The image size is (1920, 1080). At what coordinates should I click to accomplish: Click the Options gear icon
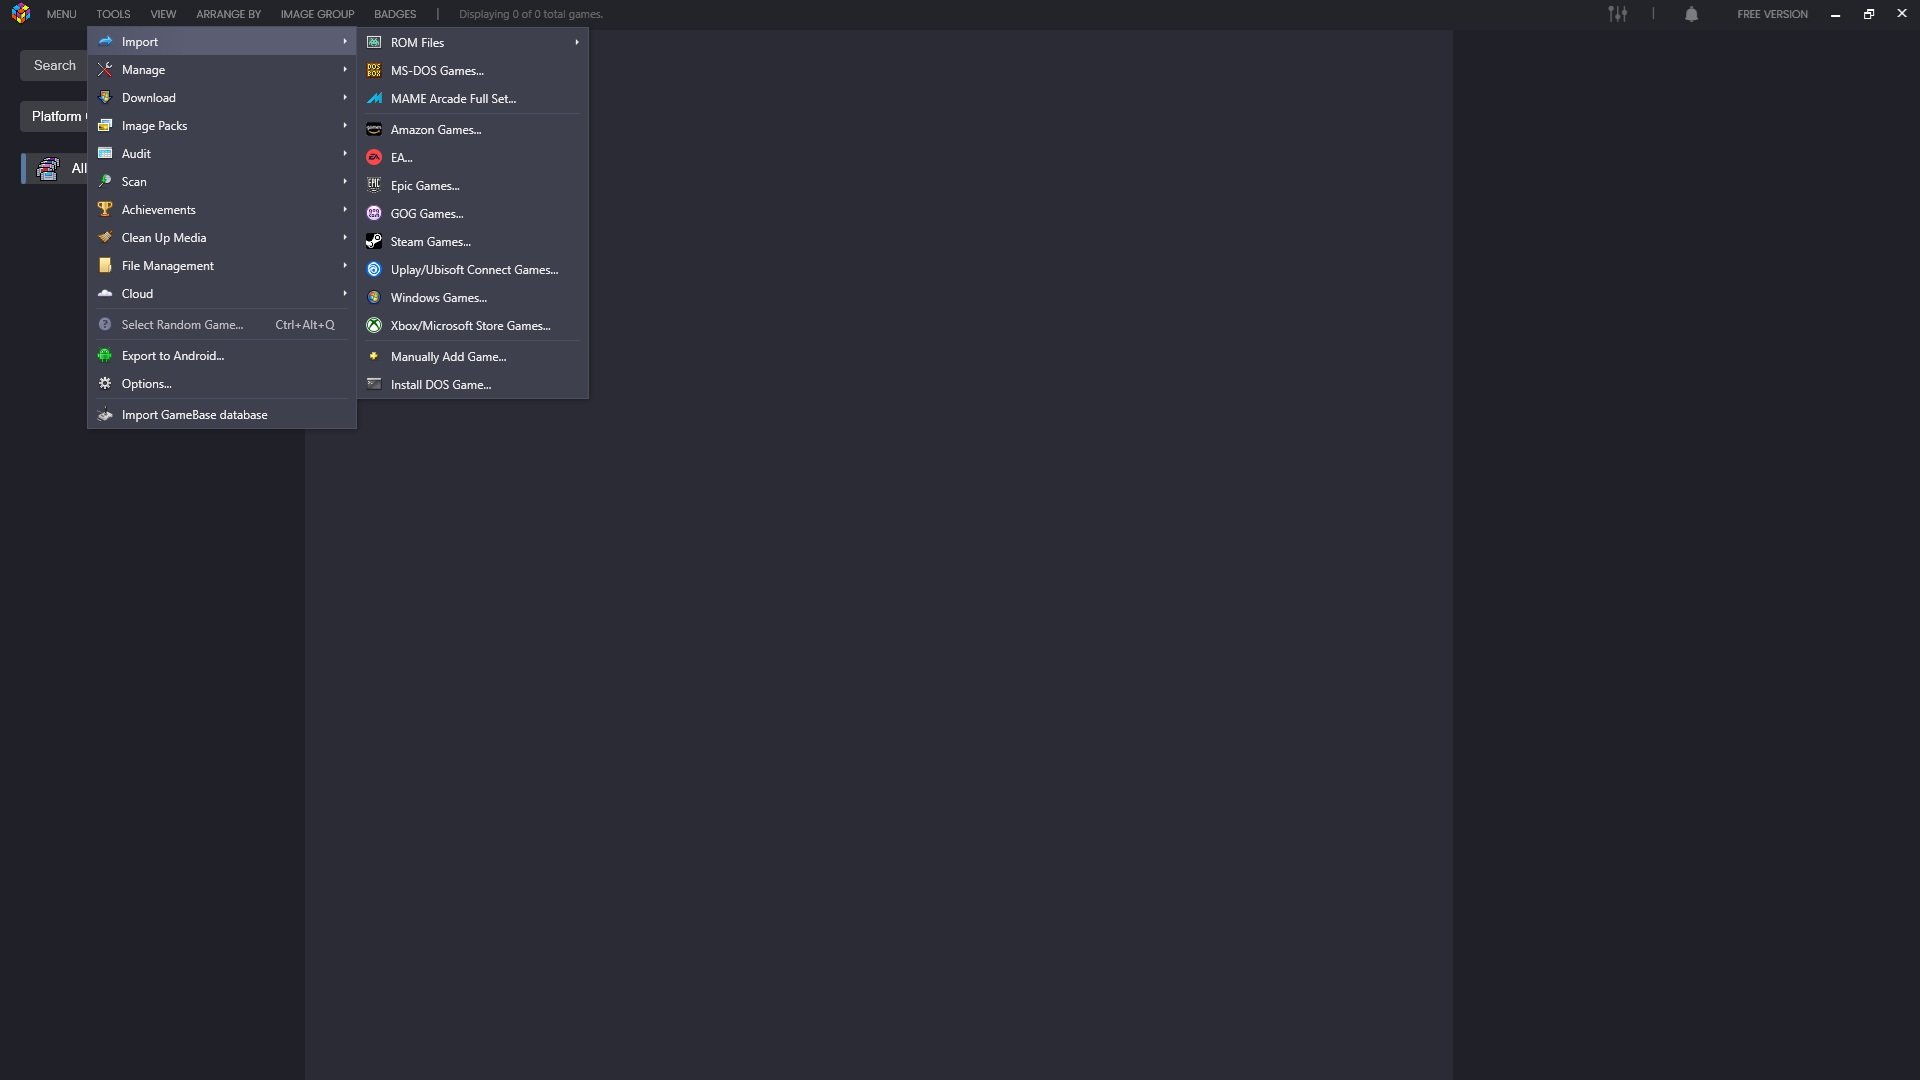(105, 384)
